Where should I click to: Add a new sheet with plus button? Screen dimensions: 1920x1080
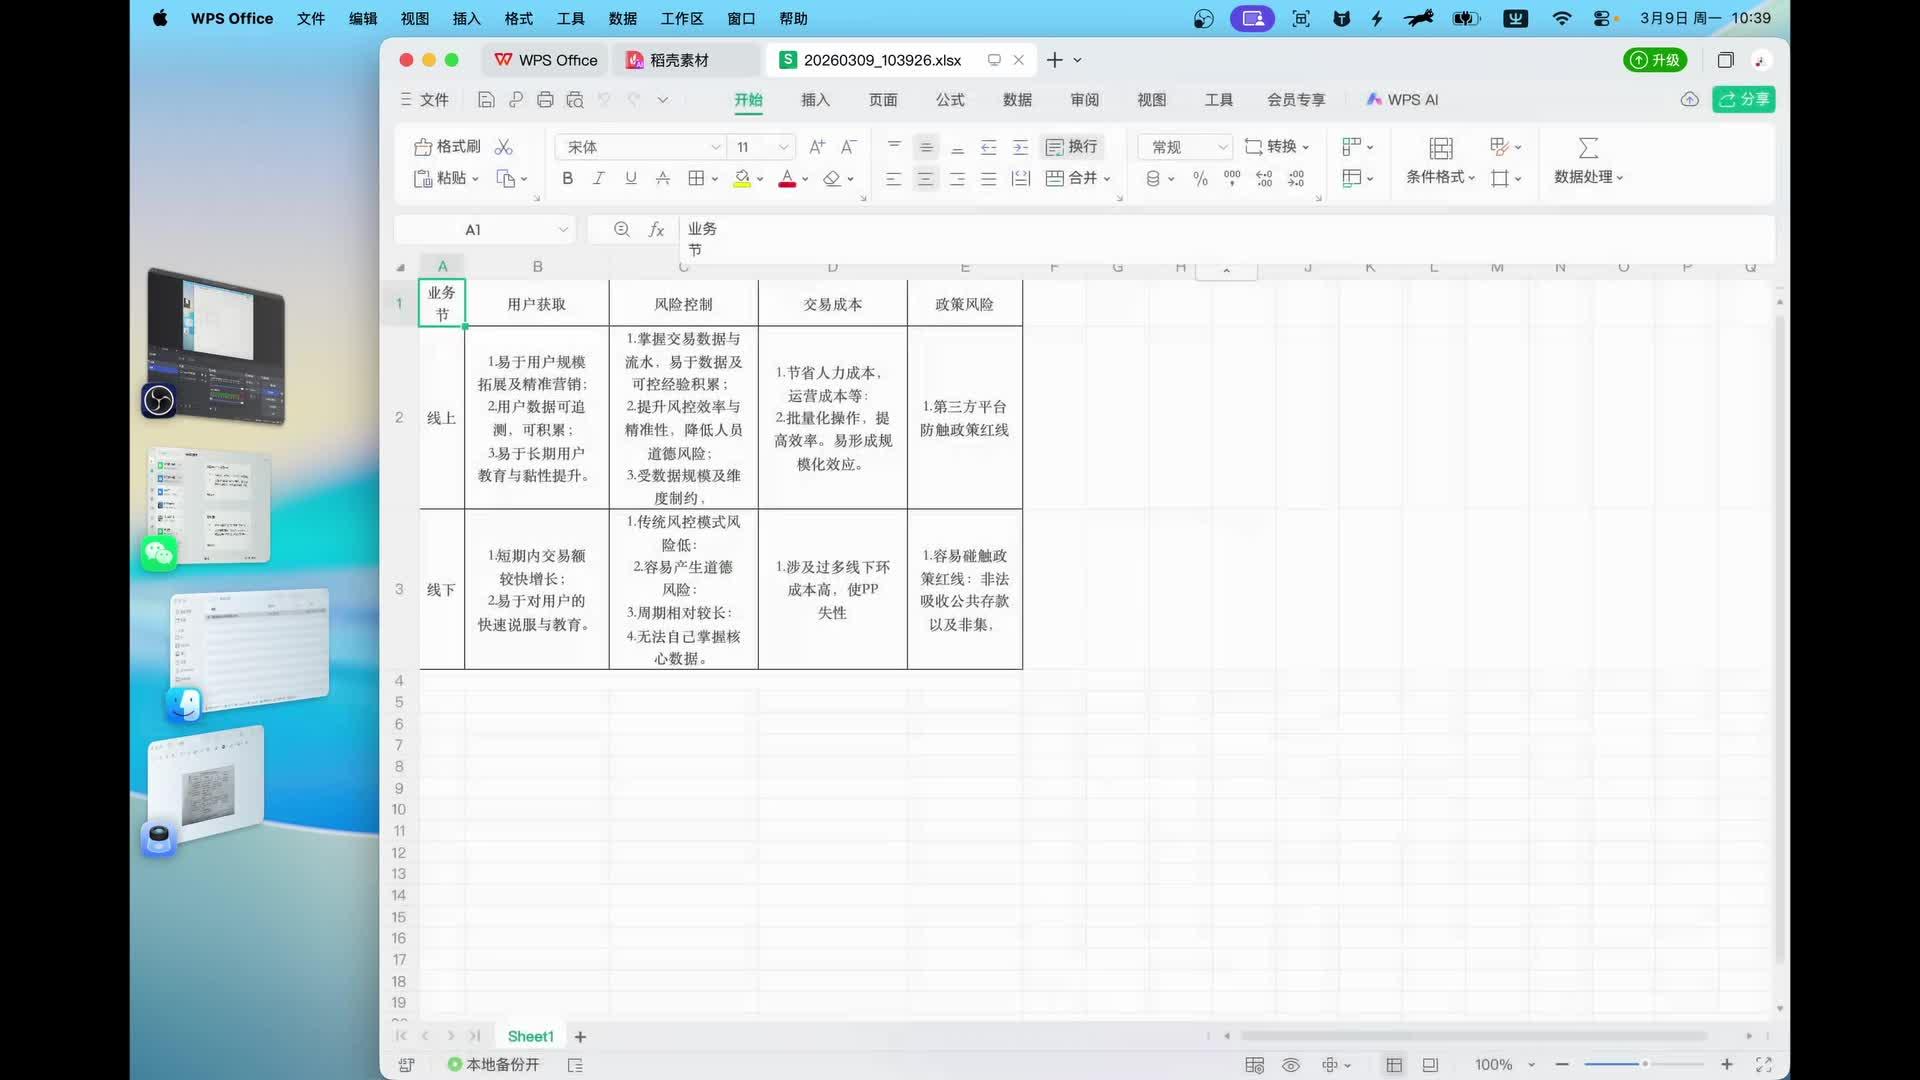(x=580, y=1037)
